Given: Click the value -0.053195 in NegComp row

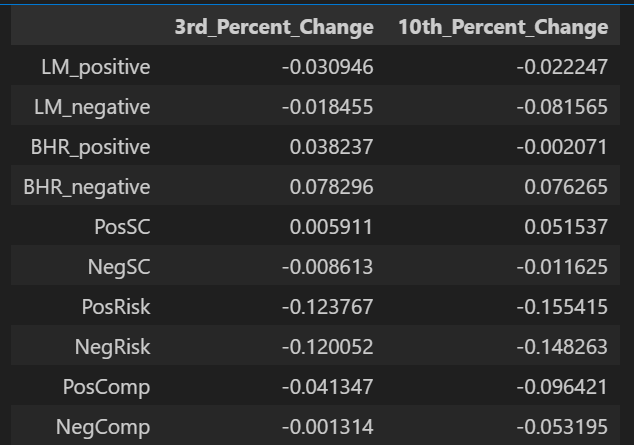Looking at the screenshot, I should point(562,427).
